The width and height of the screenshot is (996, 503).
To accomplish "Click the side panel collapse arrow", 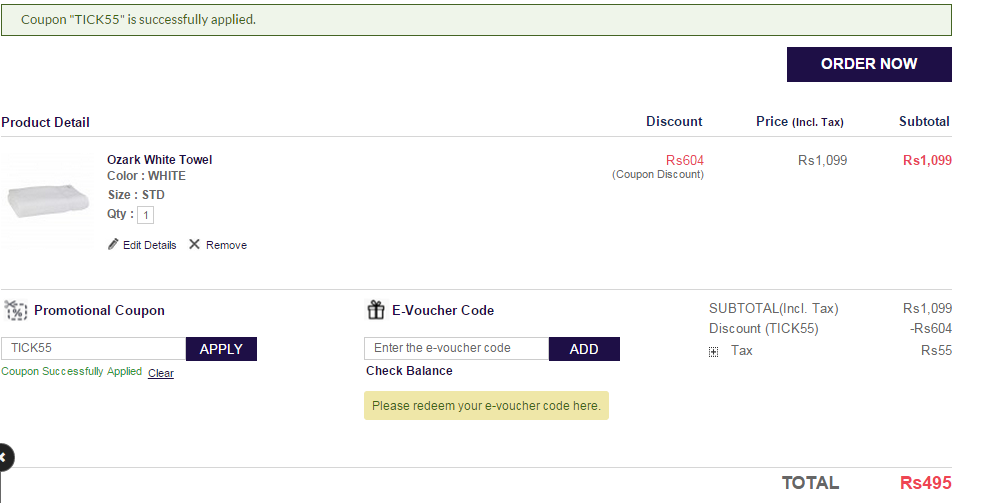I will pos(5,457).
